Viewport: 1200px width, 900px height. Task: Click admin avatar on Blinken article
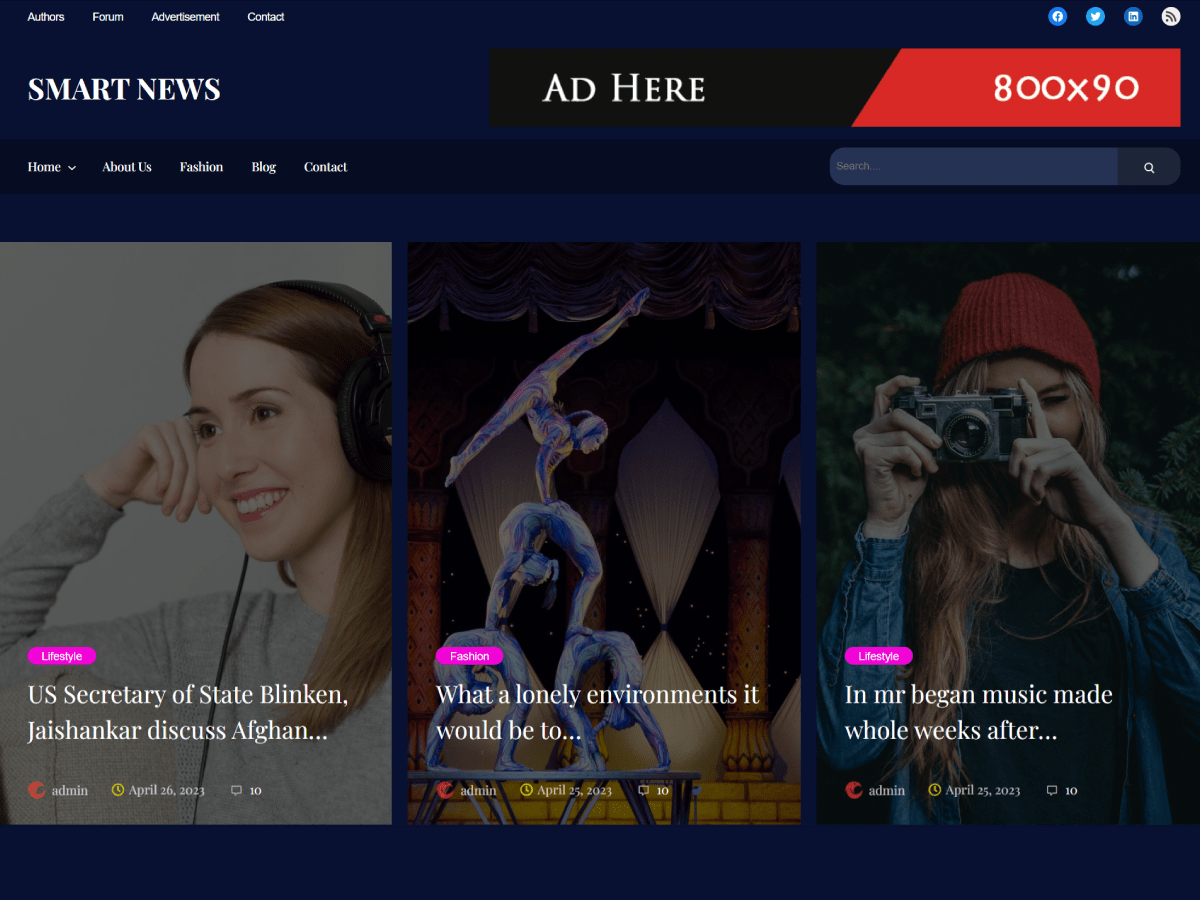pyautogui.click(x=37, y=790)
